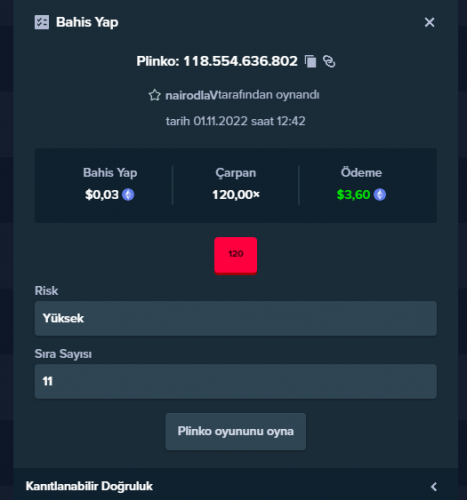Image resolution: width=467 pixels, height=500 pixels.
Task: Open the Risk field showing Yüksek
Action: click(x=236, y=318)
